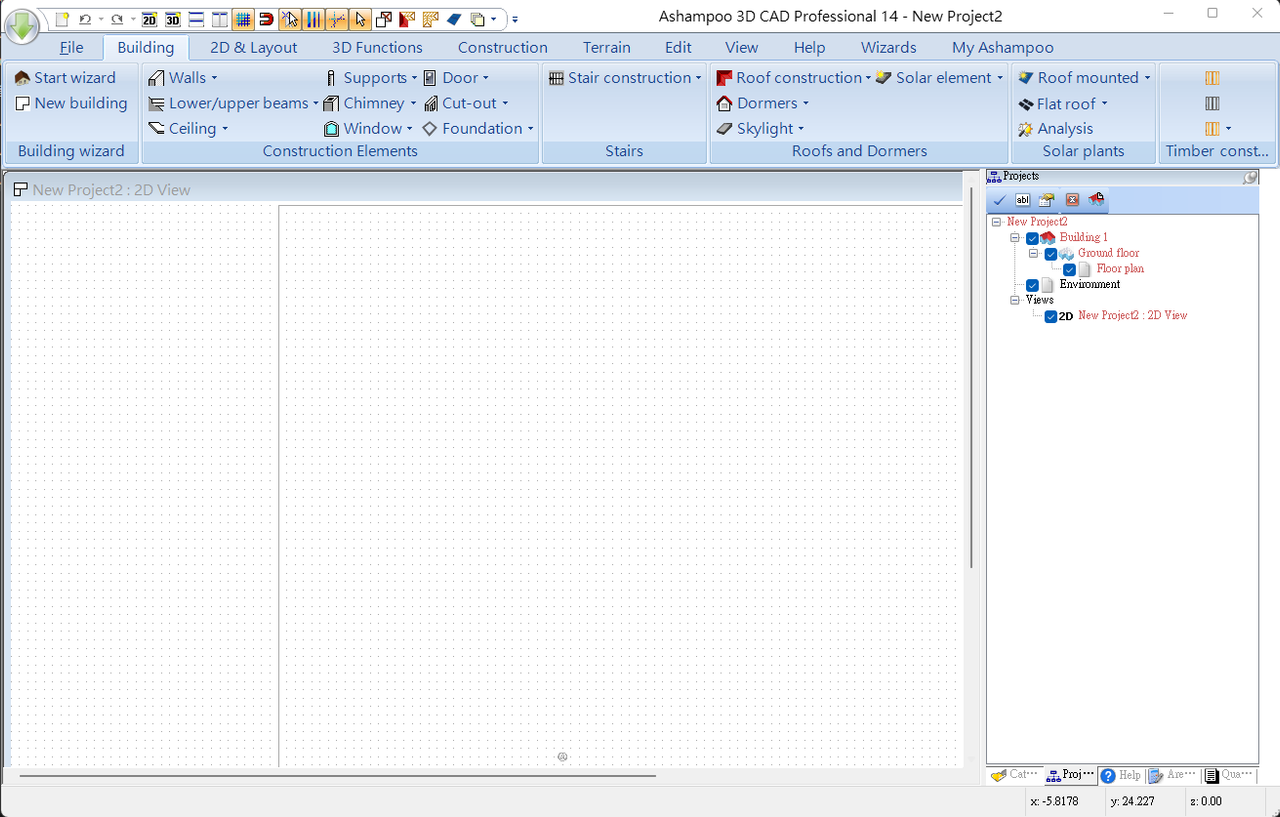
Task: Click the New building button
Action: pos(72,103)
